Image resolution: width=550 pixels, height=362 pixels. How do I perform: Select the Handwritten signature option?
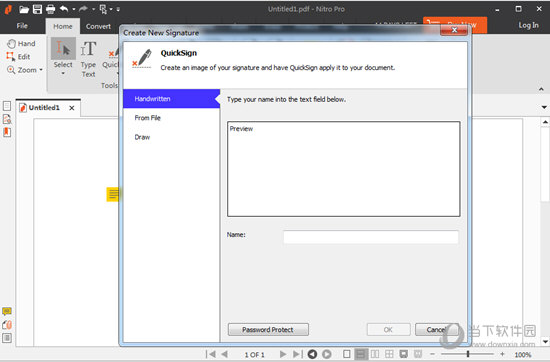[x=172, y=99]
